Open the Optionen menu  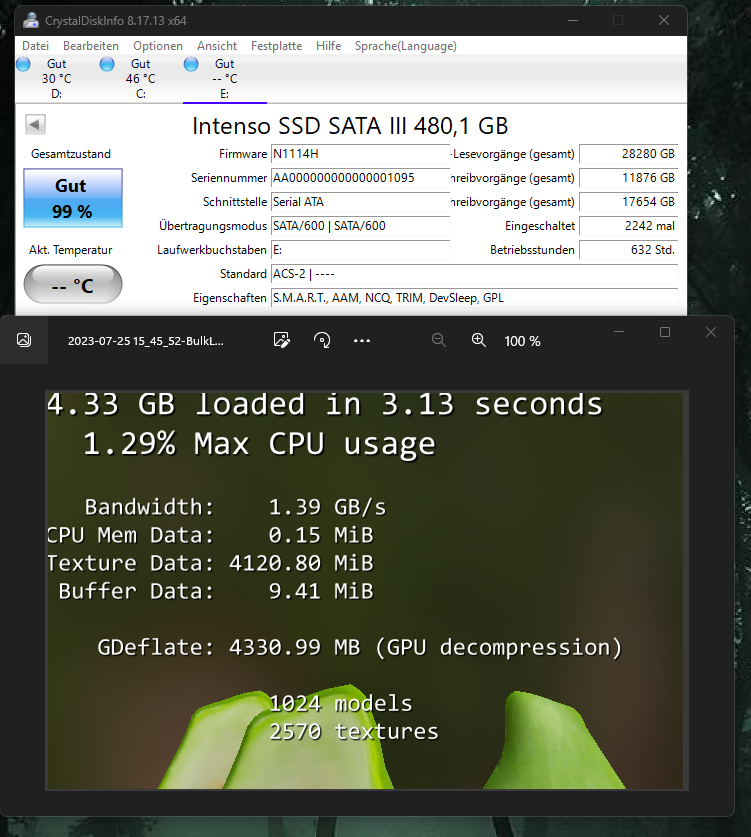(158, 46)
